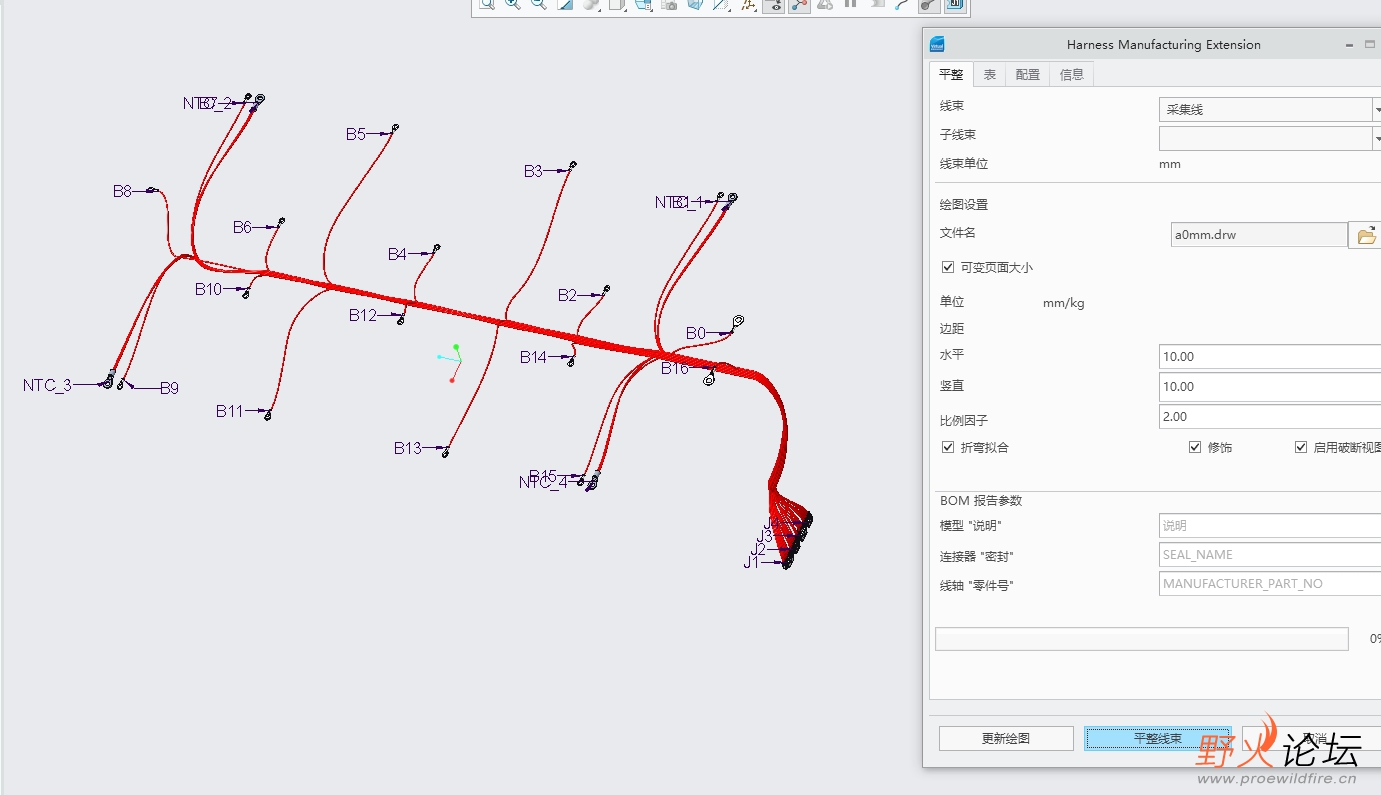Select the B0 connector label
The image size is (1381, 795).
[695, 333]
